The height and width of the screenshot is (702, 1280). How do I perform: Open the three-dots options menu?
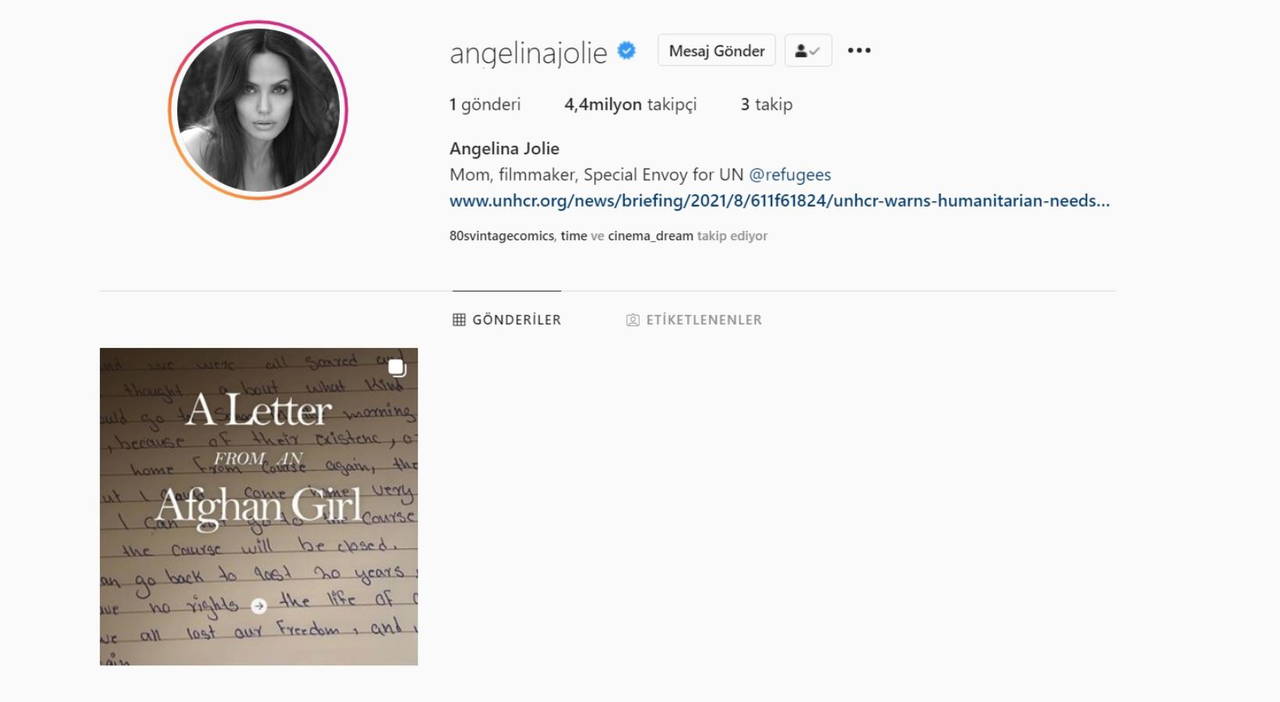click(x=859, y=50)
